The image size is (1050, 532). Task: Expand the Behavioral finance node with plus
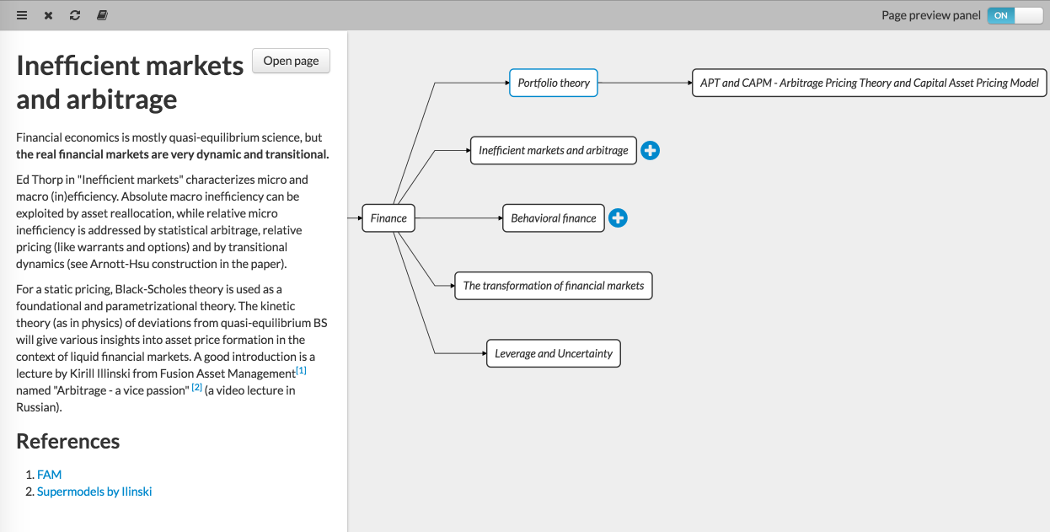618,218
